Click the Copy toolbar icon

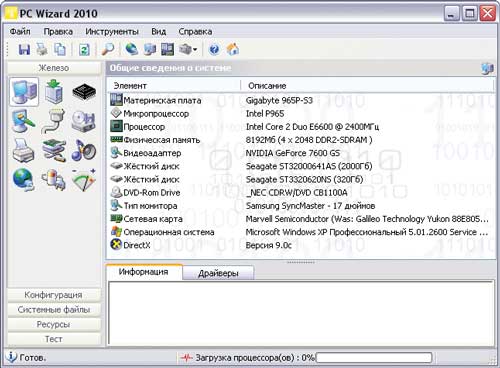(60, 50)
